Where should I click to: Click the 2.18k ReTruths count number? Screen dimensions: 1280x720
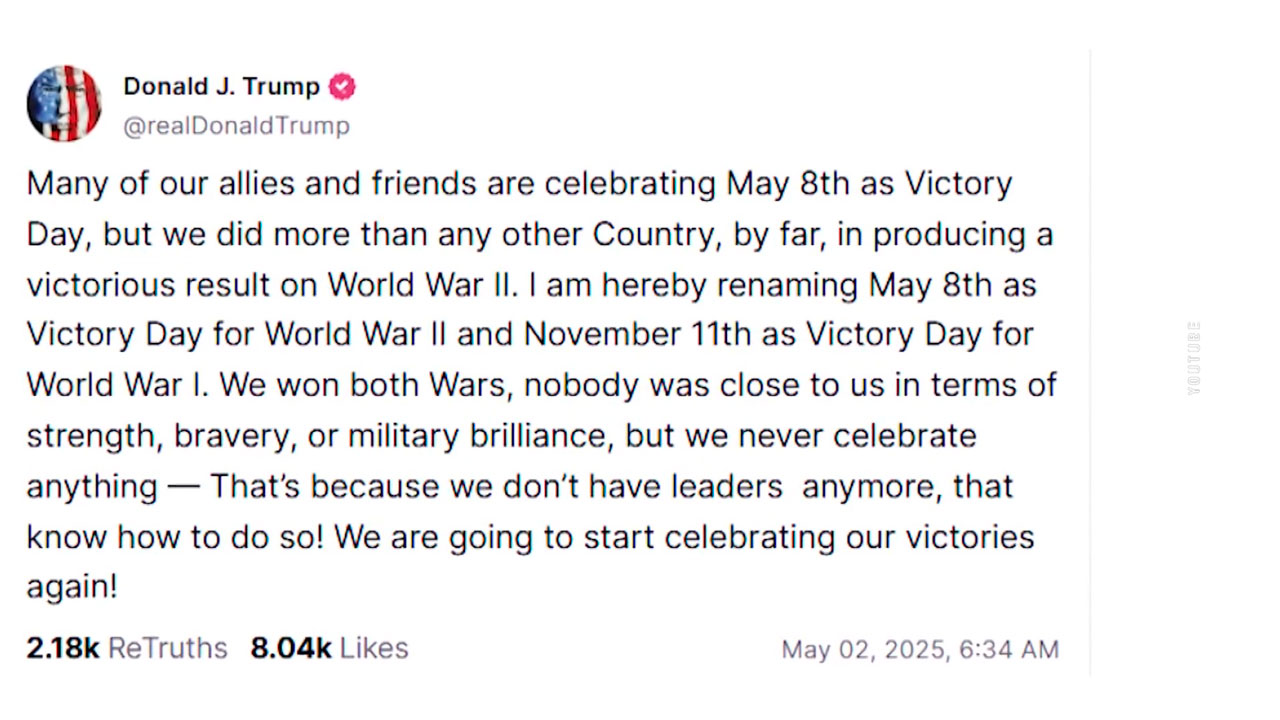point(62,648)
